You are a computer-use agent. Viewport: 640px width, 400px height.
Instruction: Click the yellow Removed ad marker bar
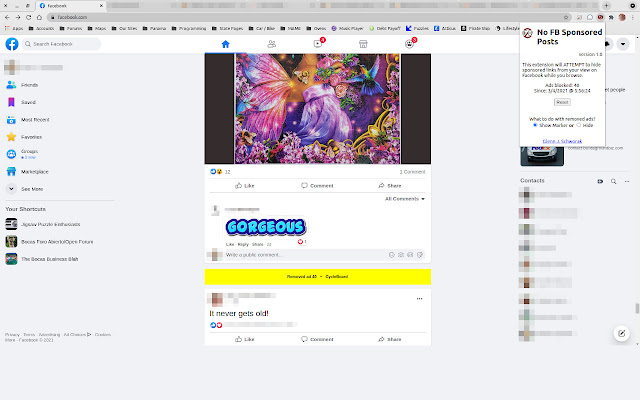[x=318, y=277]
